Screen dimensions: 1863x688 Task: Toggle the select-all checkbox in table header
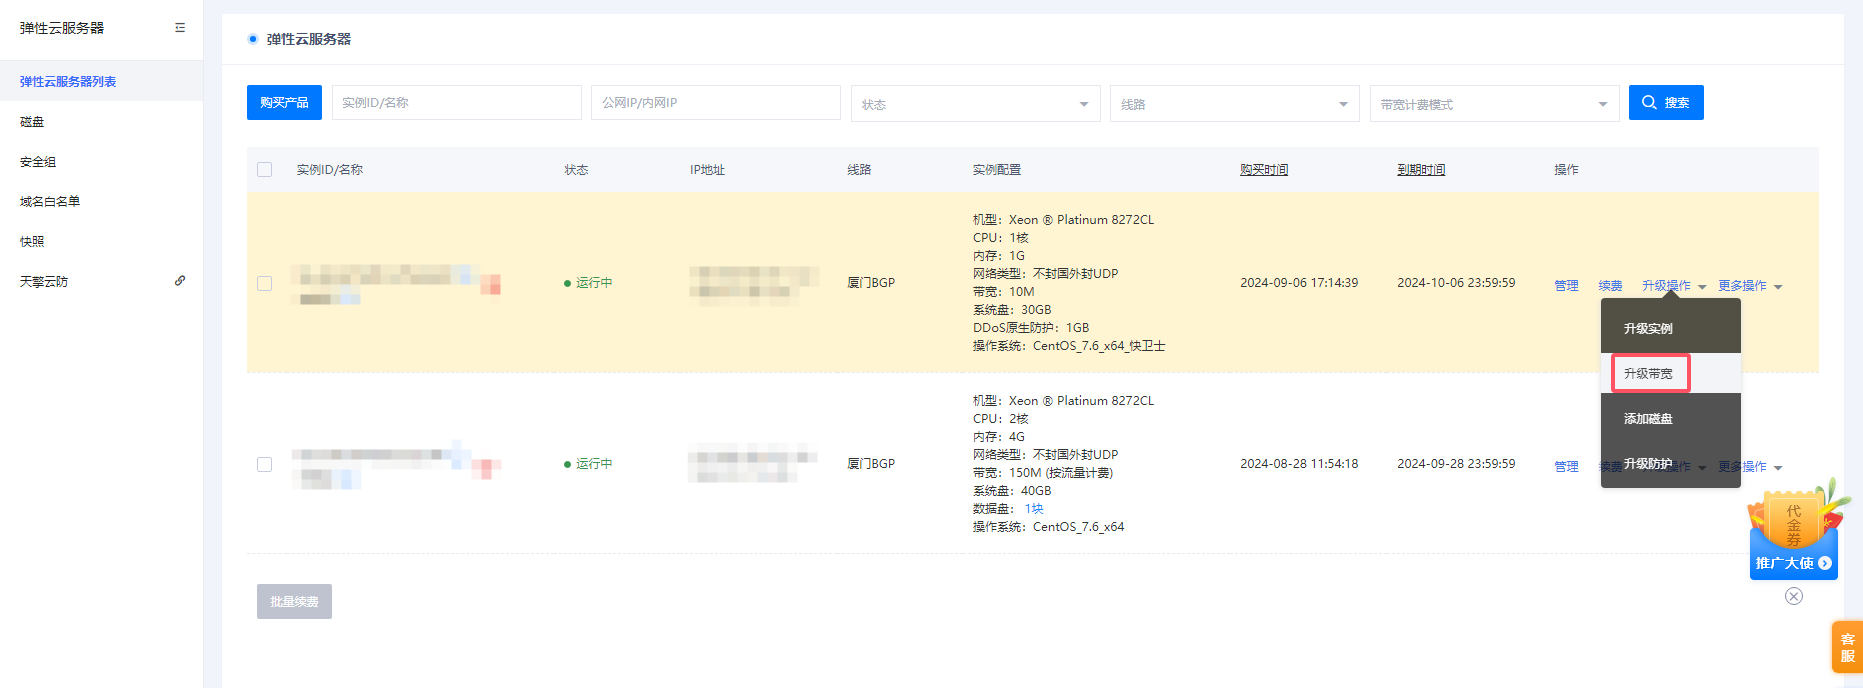[x=265, y=170]
